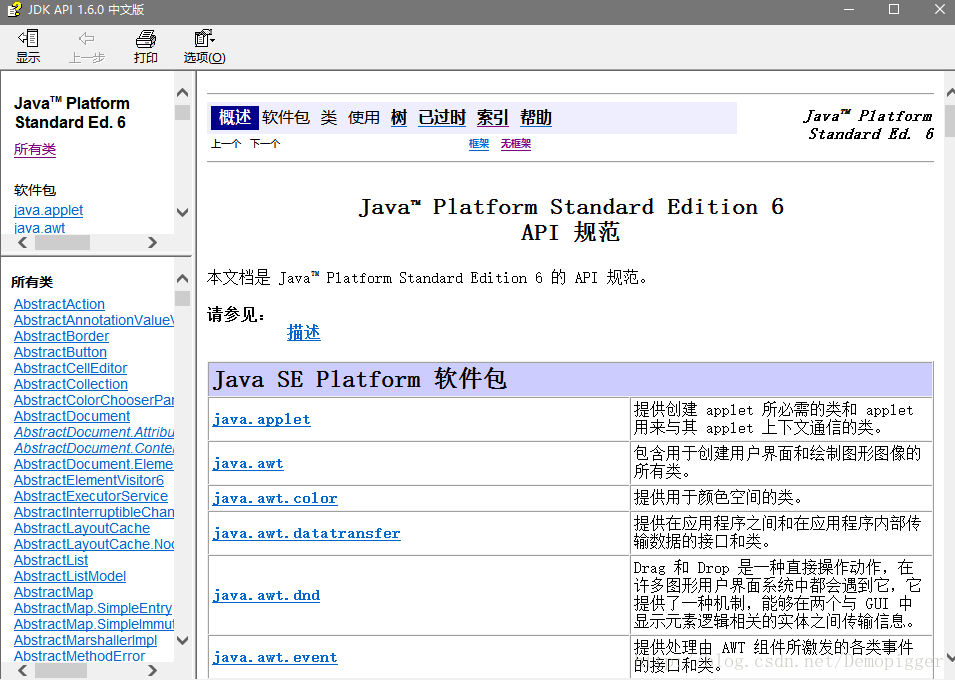Open the AbstractMap class link

tap(54, 592)
